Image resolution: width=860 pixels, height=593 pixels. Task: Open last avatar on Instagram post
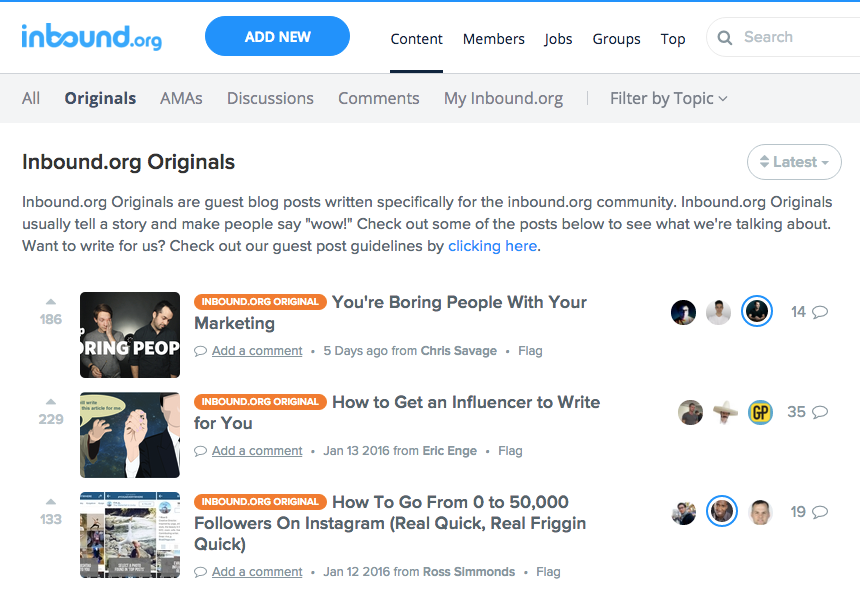click(x=760, y=512)
